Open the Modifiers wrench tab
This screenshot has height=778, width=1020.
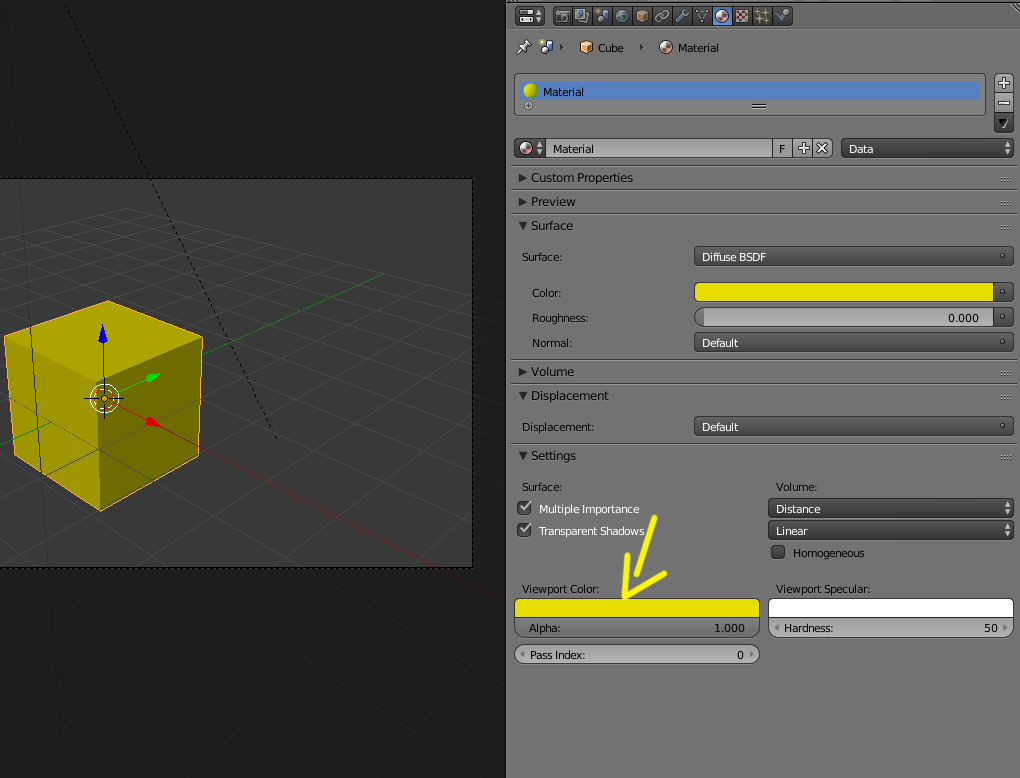click(x=682, y=16)
